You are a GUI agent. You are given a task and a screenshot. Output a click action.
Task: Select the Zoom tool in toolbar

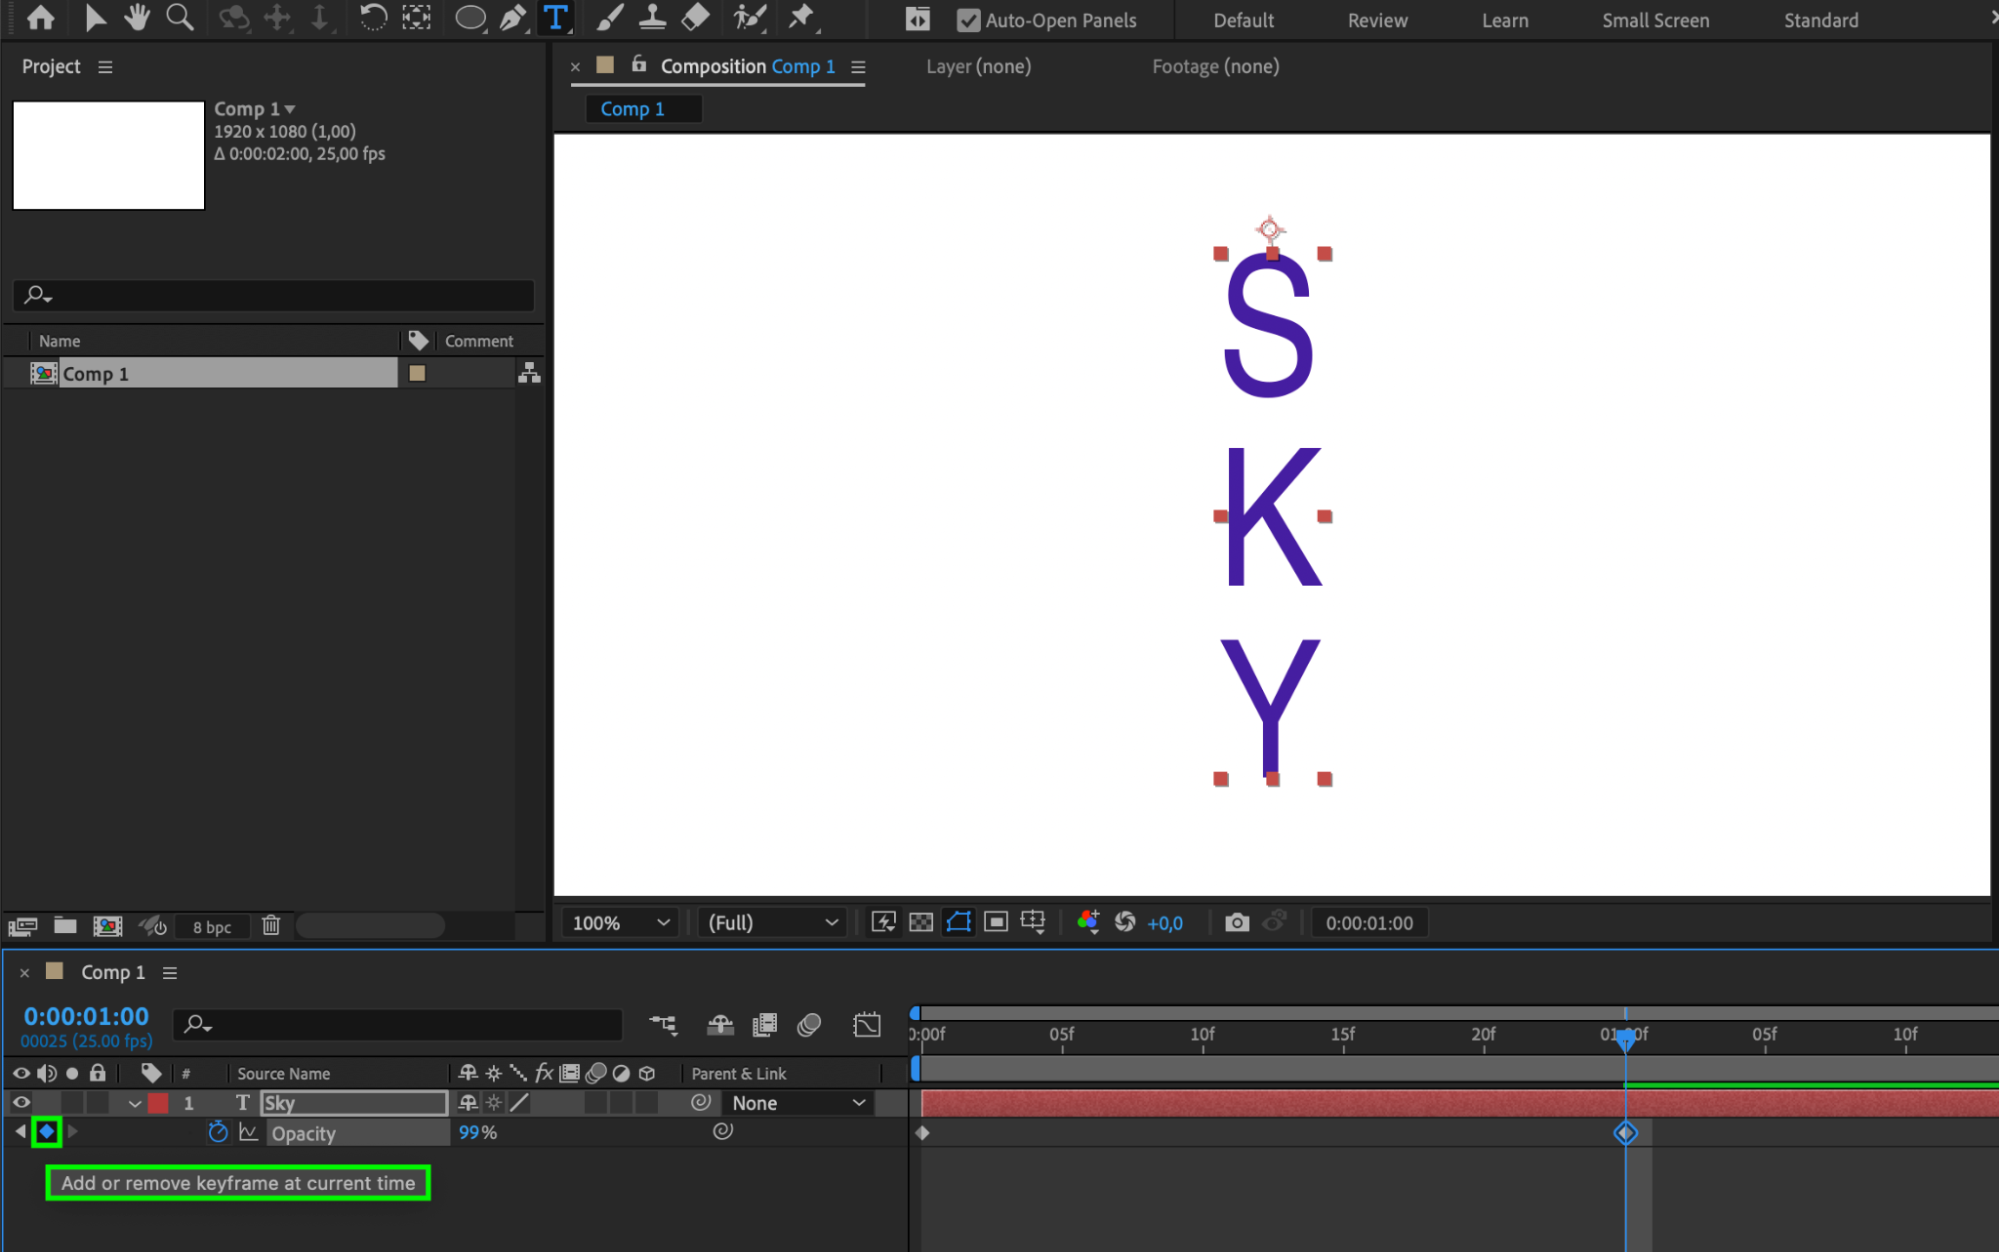coord(180,17)
